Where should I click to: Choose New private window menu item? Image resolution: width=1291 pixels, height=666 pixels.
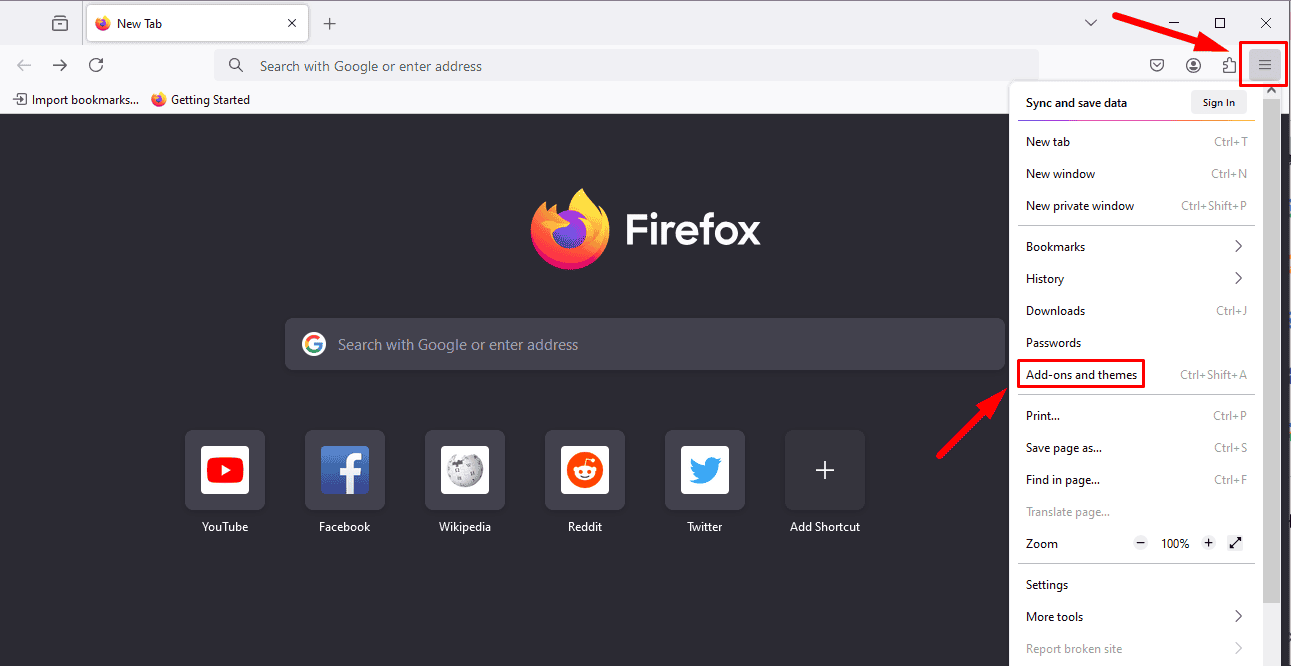[1136, 206]
